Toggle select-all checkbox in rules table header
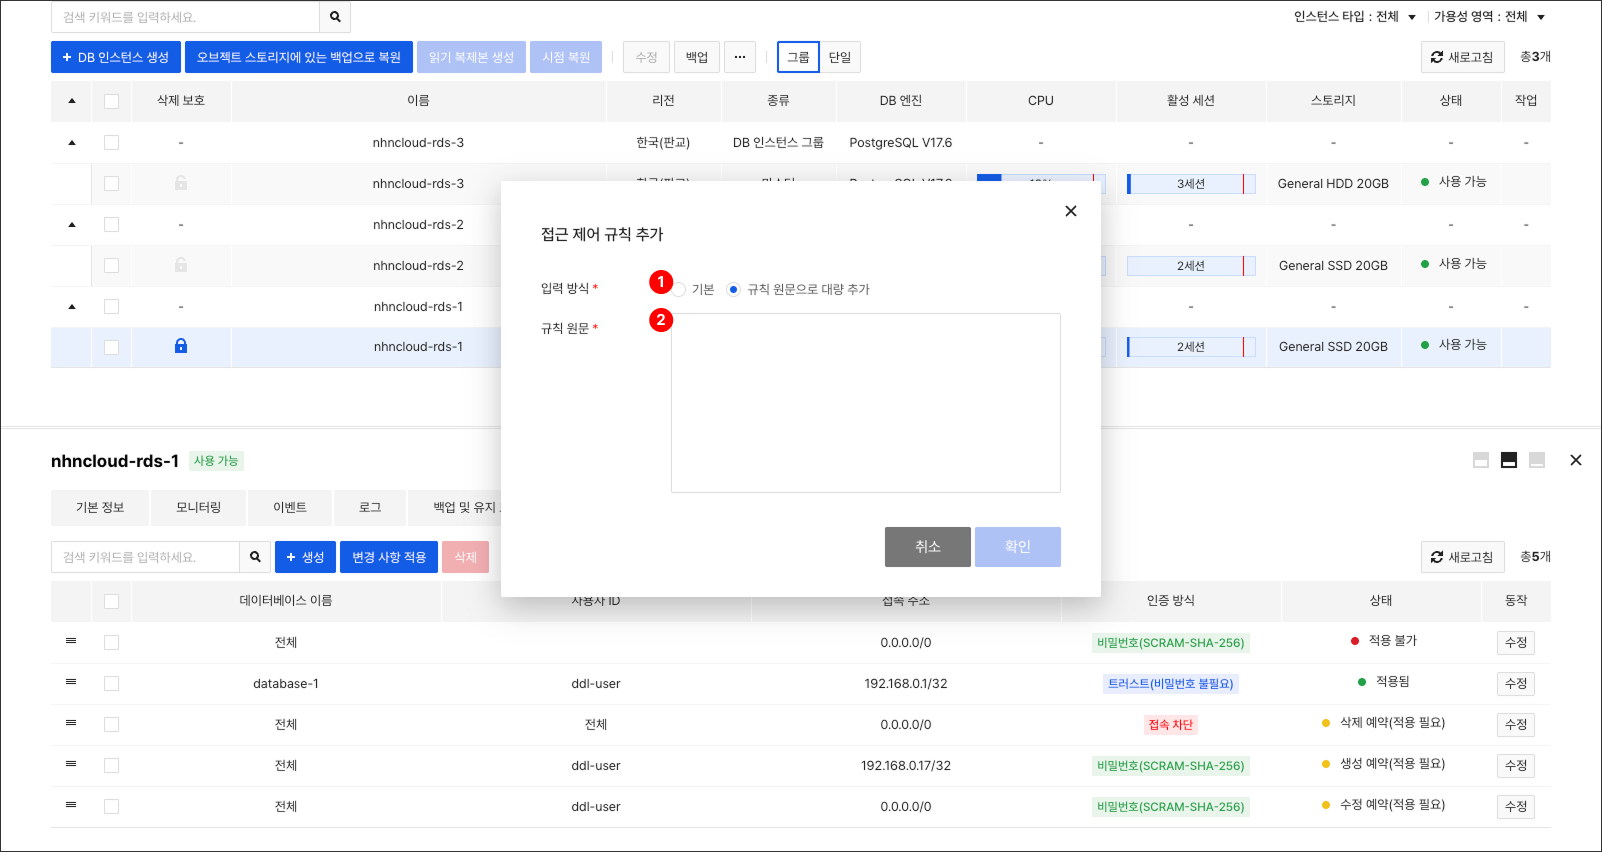This screenshot has height=852, width=1602. coord(111,601)
